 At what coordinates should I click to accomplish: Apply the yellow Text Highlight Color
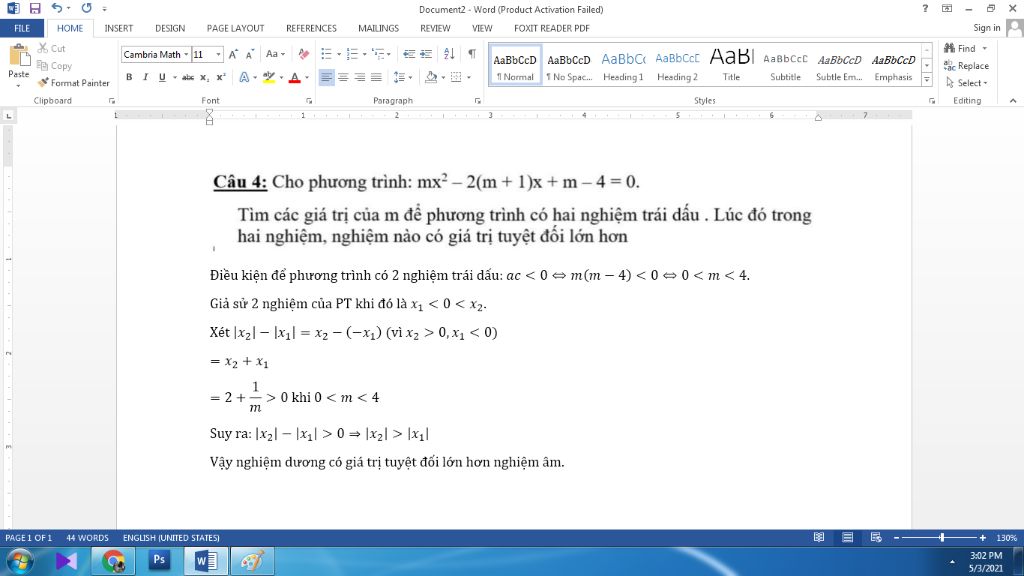tap(268, 77)
